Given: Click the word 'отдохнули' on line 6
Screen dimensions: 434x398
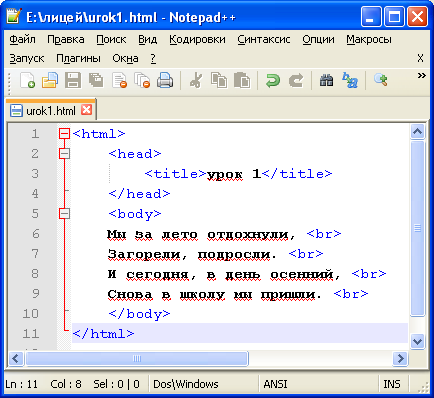Looking at the screenshot, I should tap(248, 235).
